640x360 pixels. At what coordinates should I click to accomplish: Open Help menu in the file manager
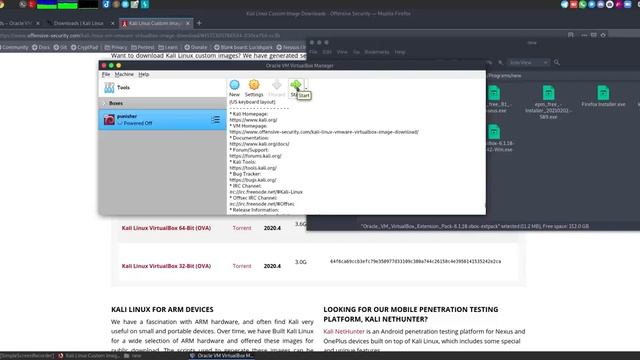pos(400,52)
